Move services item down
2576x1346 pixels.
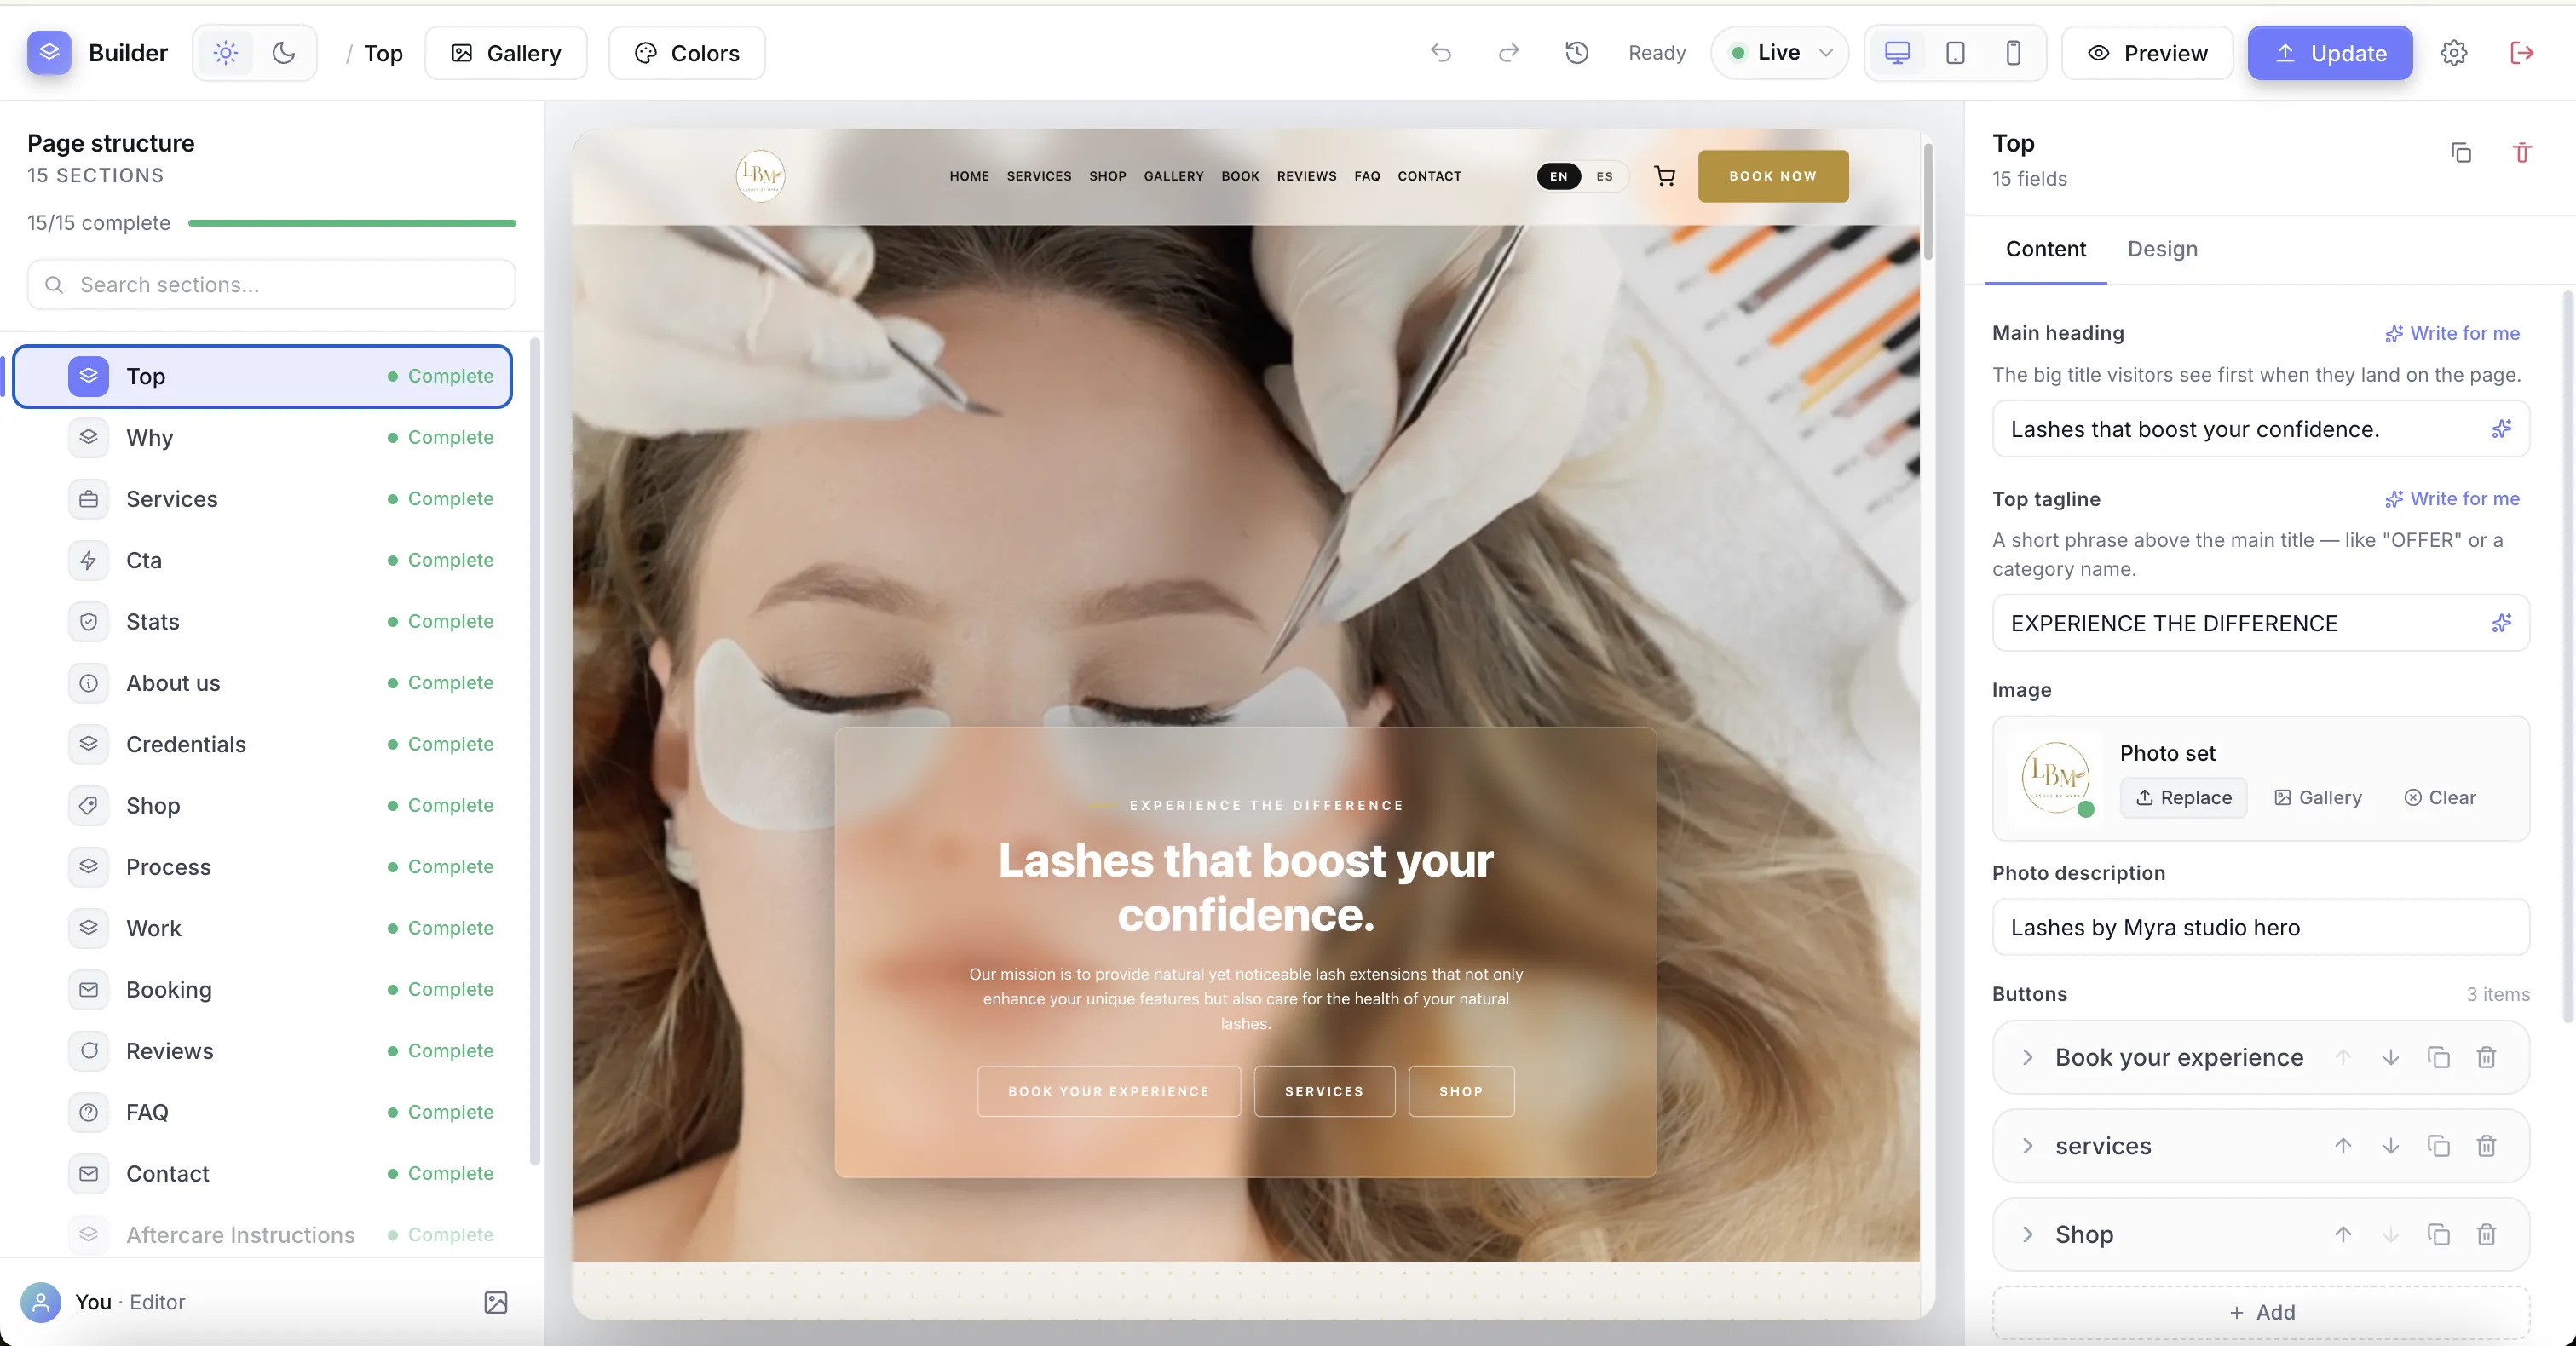(2390, 1146)
